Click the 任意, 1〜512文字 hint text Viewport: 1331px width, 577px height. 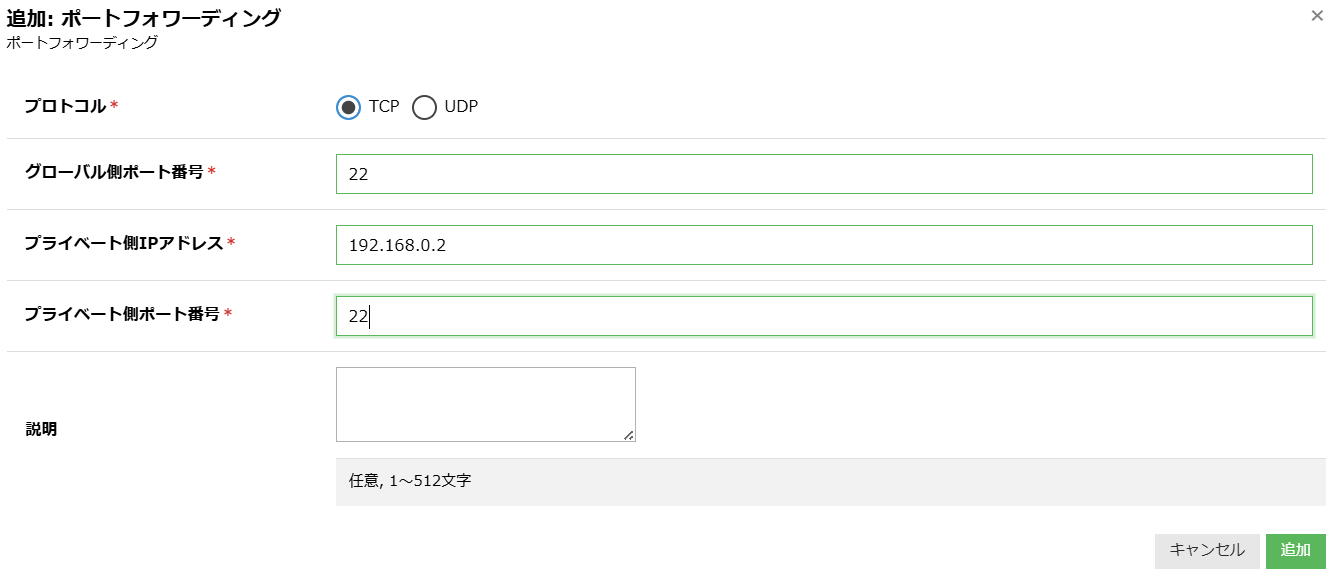point(410,481)
